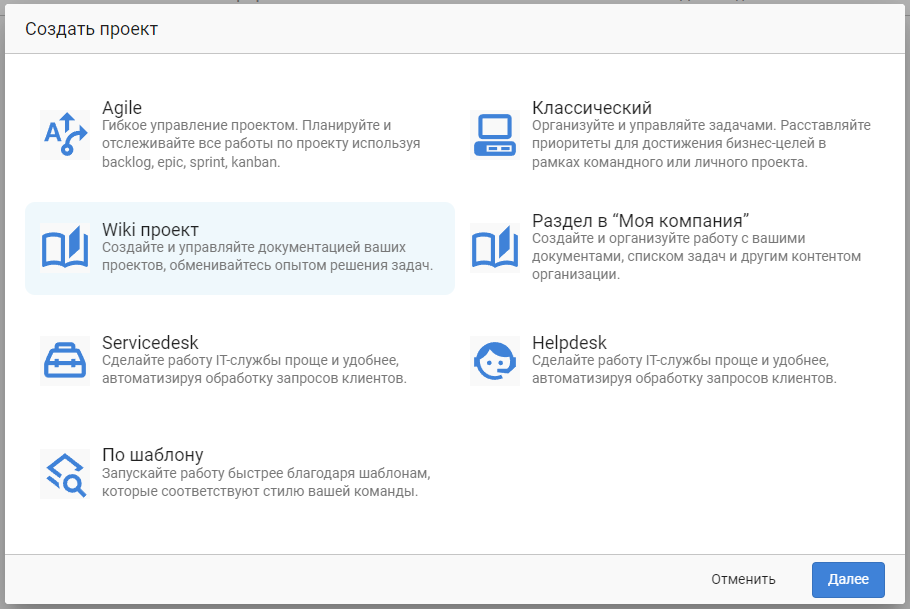Click the Раздел в "Моя компания" book icon
The image size is (910, 609).
pyautogui.click(x=495, y=247)
